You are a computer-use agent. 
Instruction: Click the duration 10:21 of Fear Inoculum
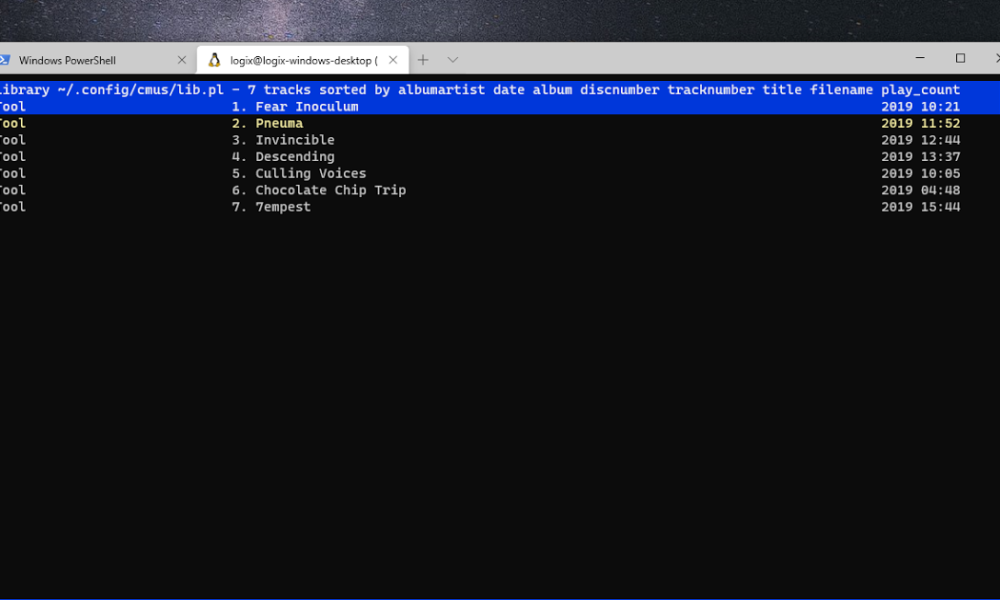click(x=940, y=106)
